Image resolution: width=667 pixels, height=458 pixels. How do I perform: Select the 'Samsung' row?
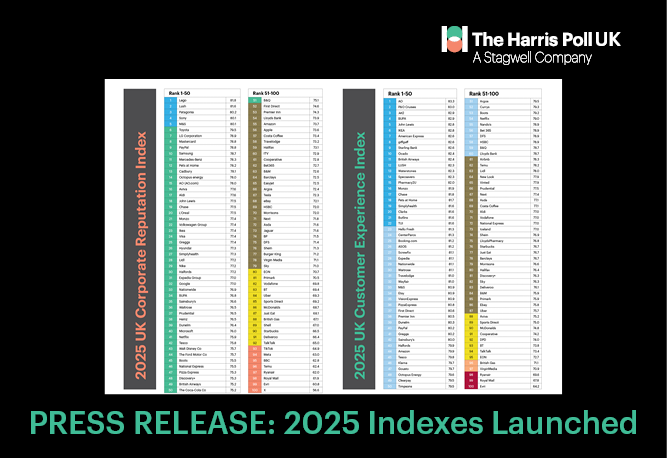point(202,154)
